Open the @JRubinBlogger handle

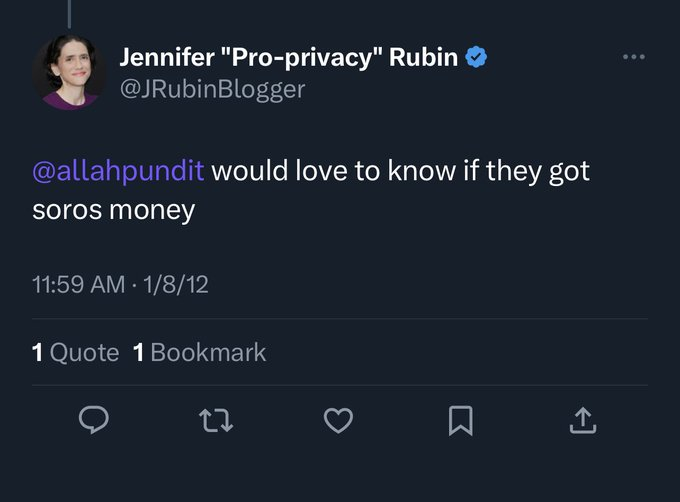(212, 90)
